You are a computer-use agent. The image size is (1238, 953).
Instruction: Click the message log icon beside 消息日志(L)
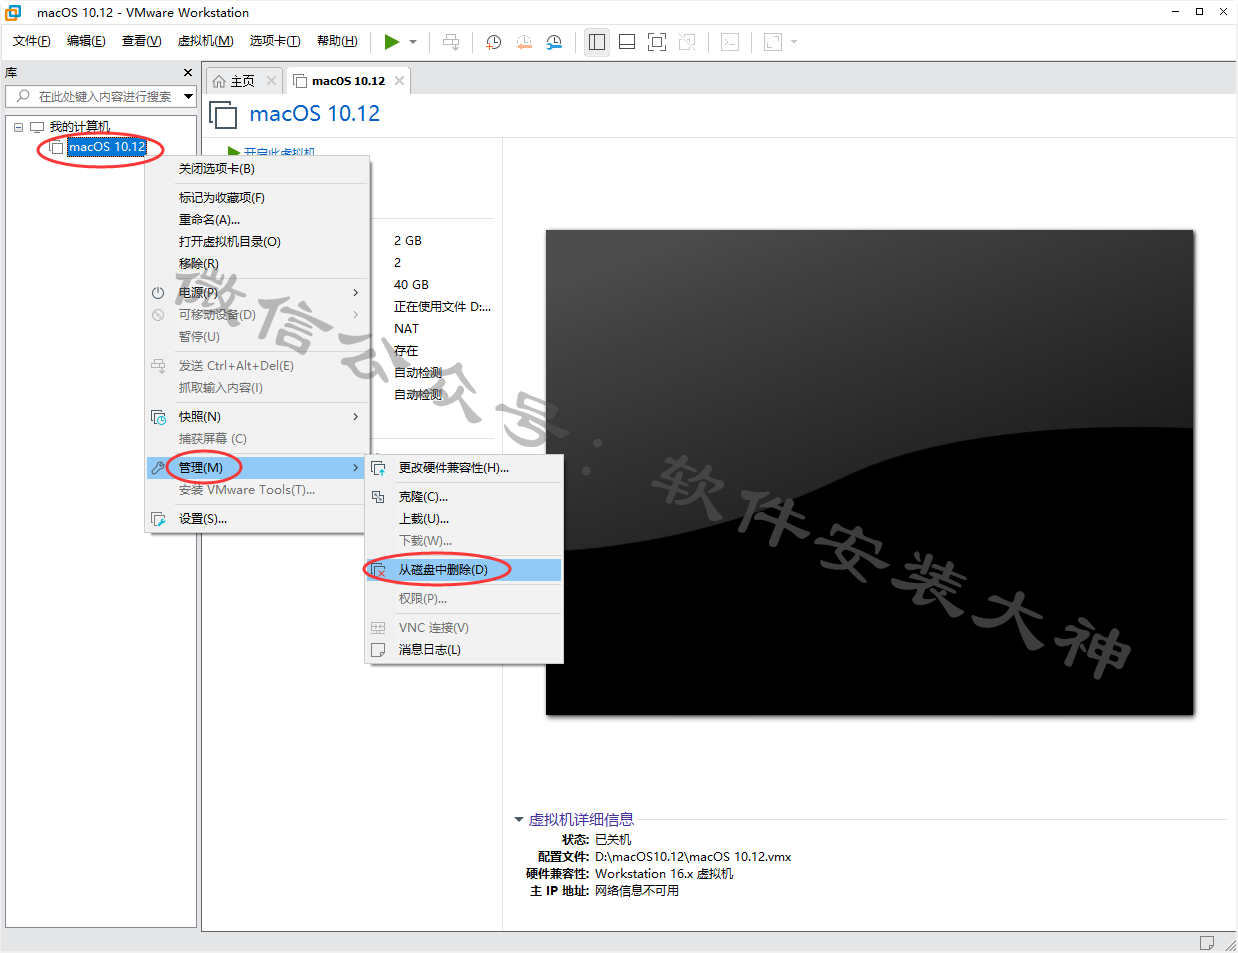pyautogui.click(x=378, y=650)
